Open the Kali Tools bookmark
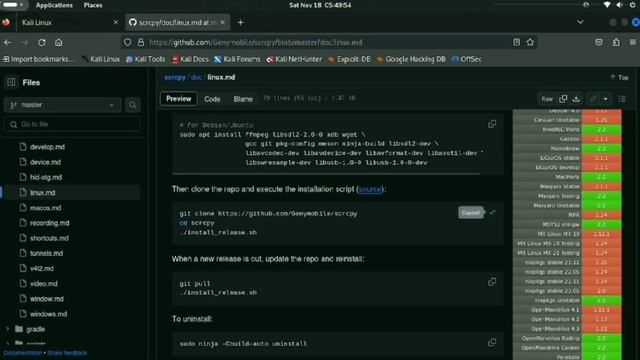 [x=146, y=59]
